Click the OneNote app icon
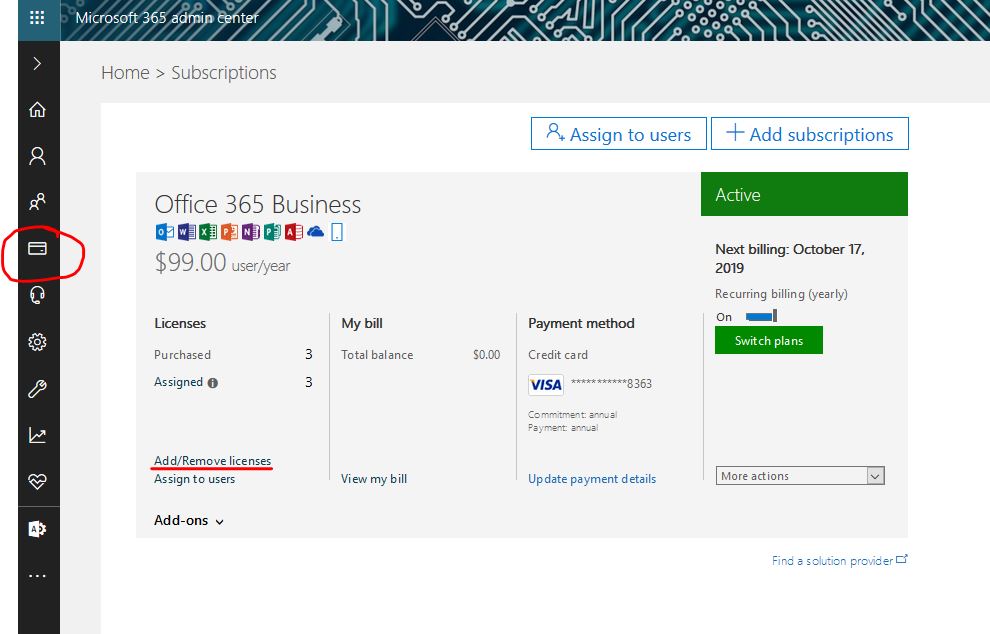The height and width of the screenshot is (634, 990). [x=251, y=232]
